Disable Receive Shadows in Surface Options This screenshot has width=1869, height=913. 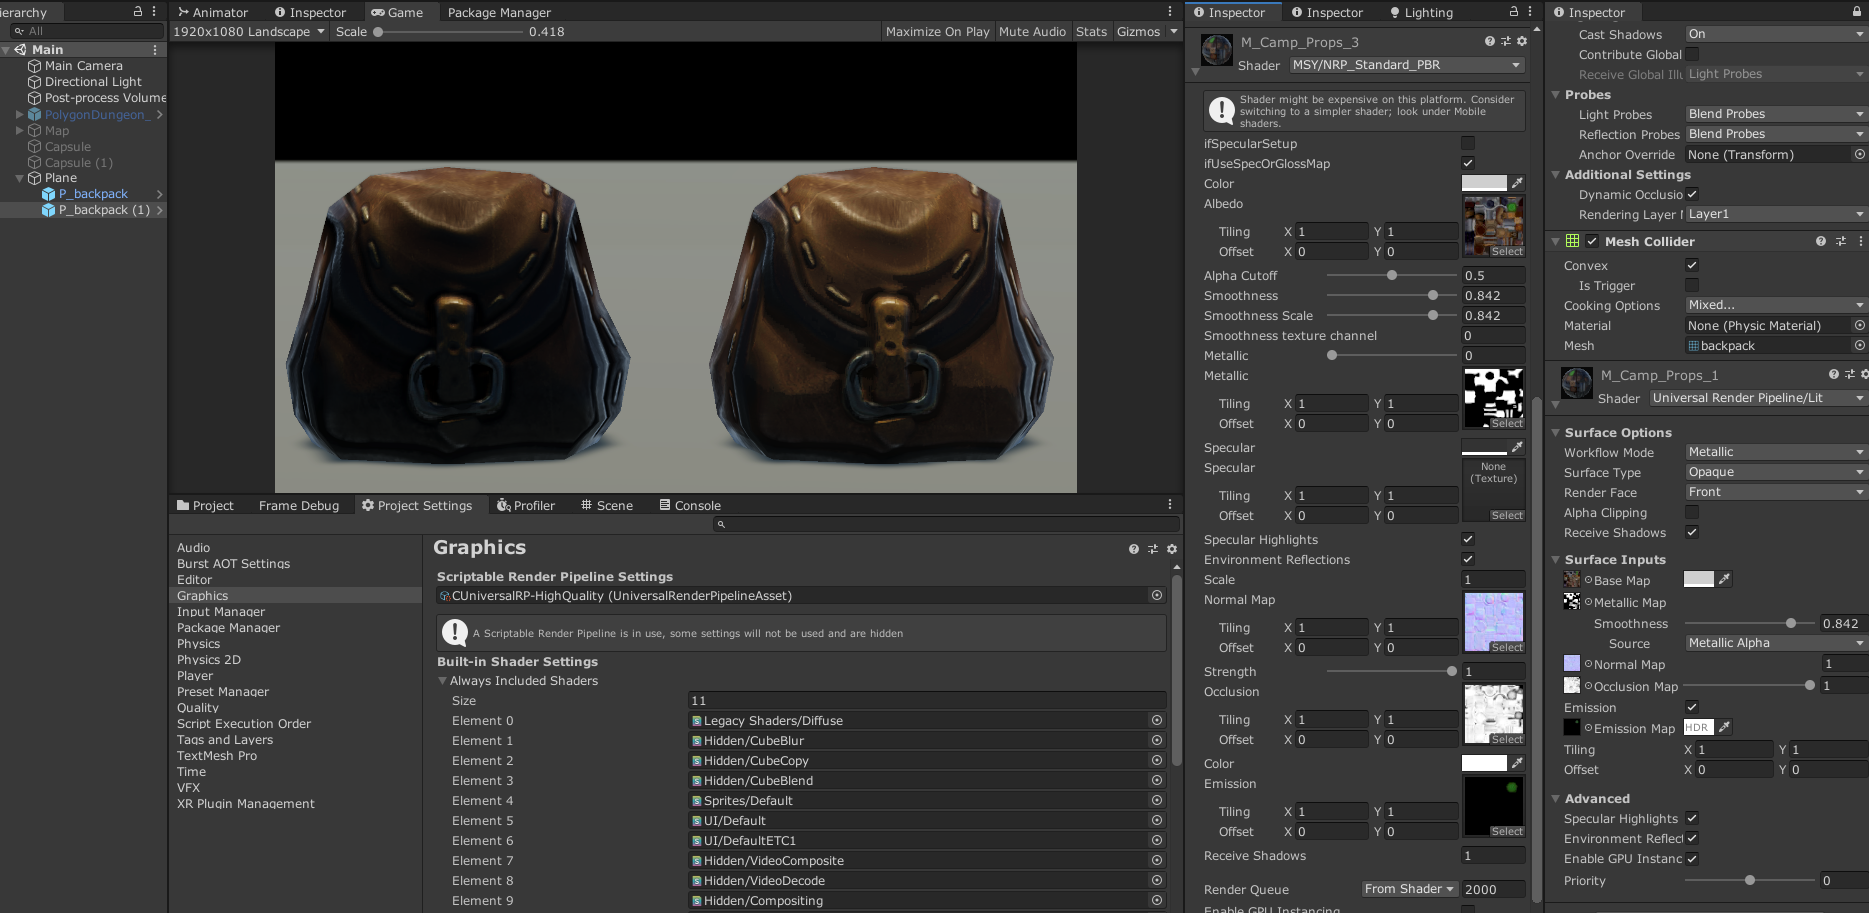point(1691,533)
